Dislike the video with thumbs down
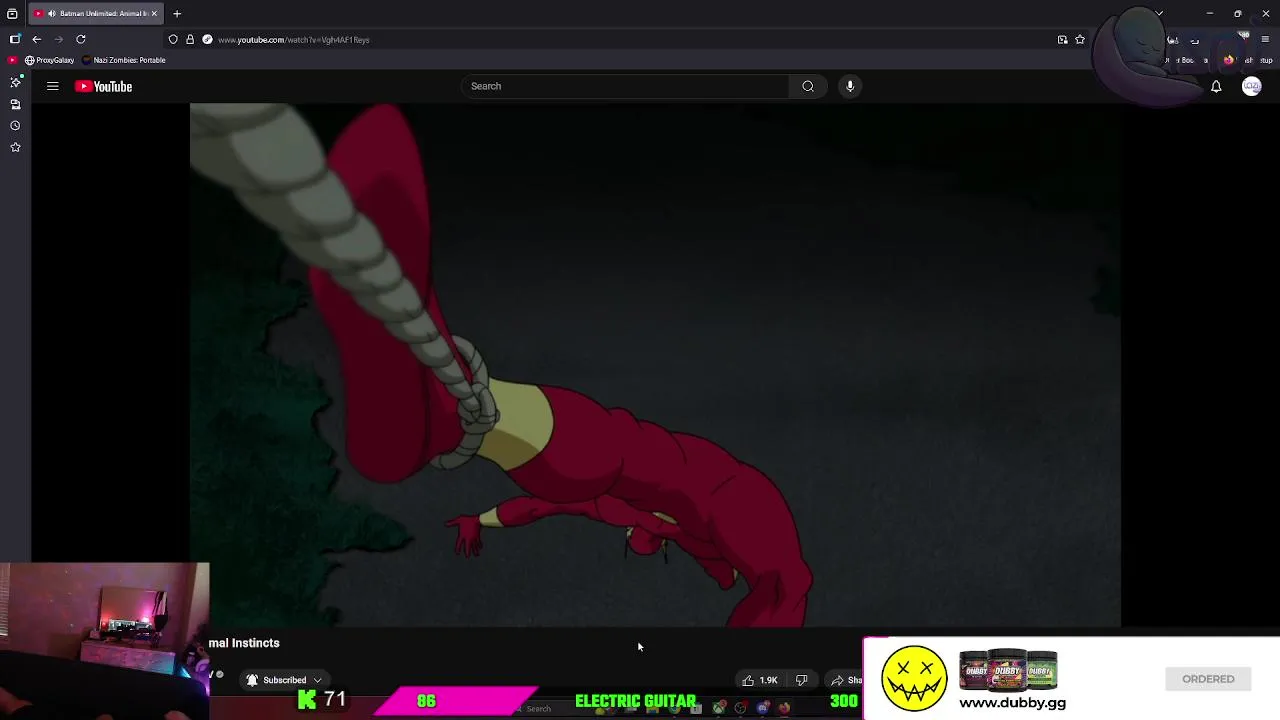1280x720 pixels. click(801, 680)
